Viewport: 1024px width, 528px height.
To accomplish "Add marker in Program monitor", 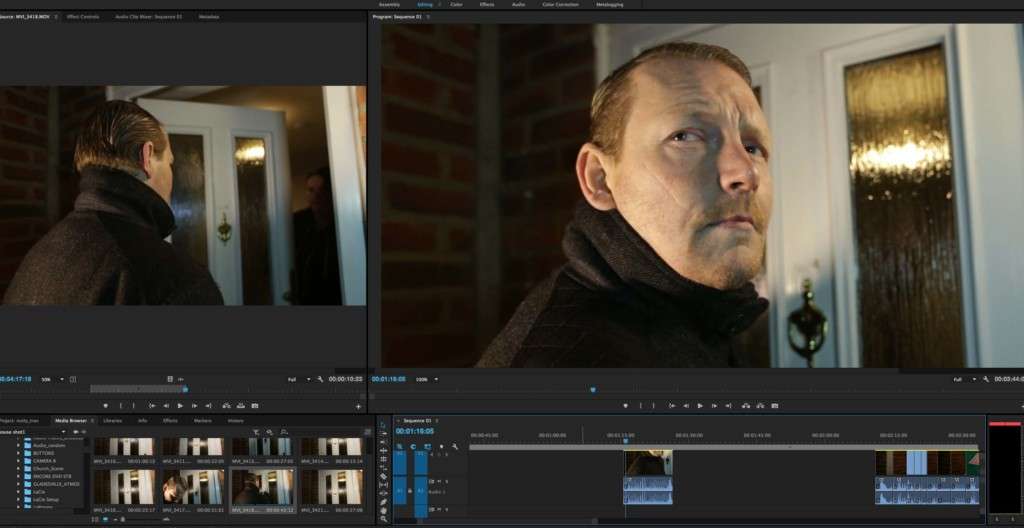I will point(625,406).
